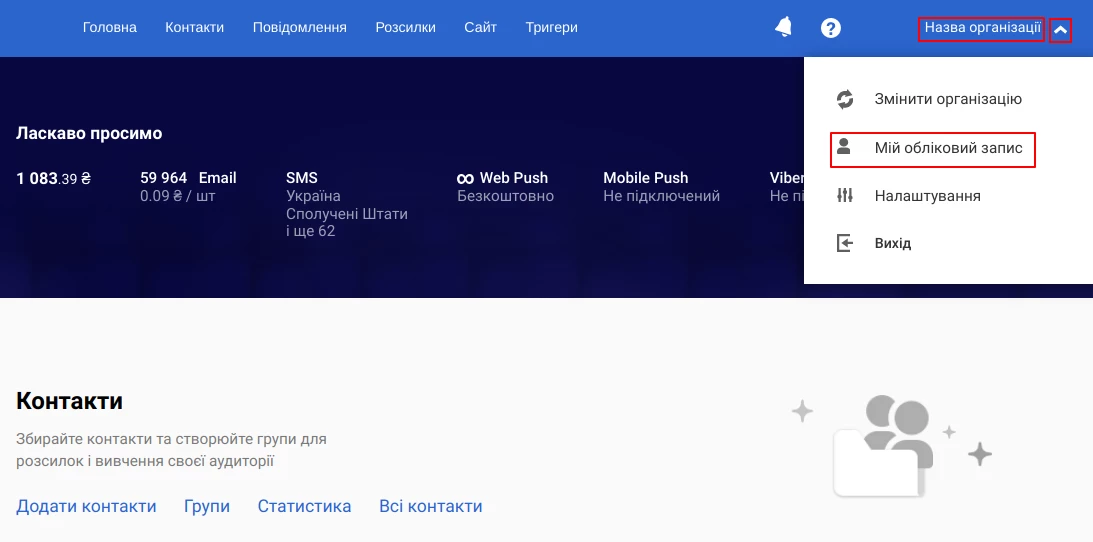
Task: Click the Ласкаво просимо heading
Action: (89, 133)
